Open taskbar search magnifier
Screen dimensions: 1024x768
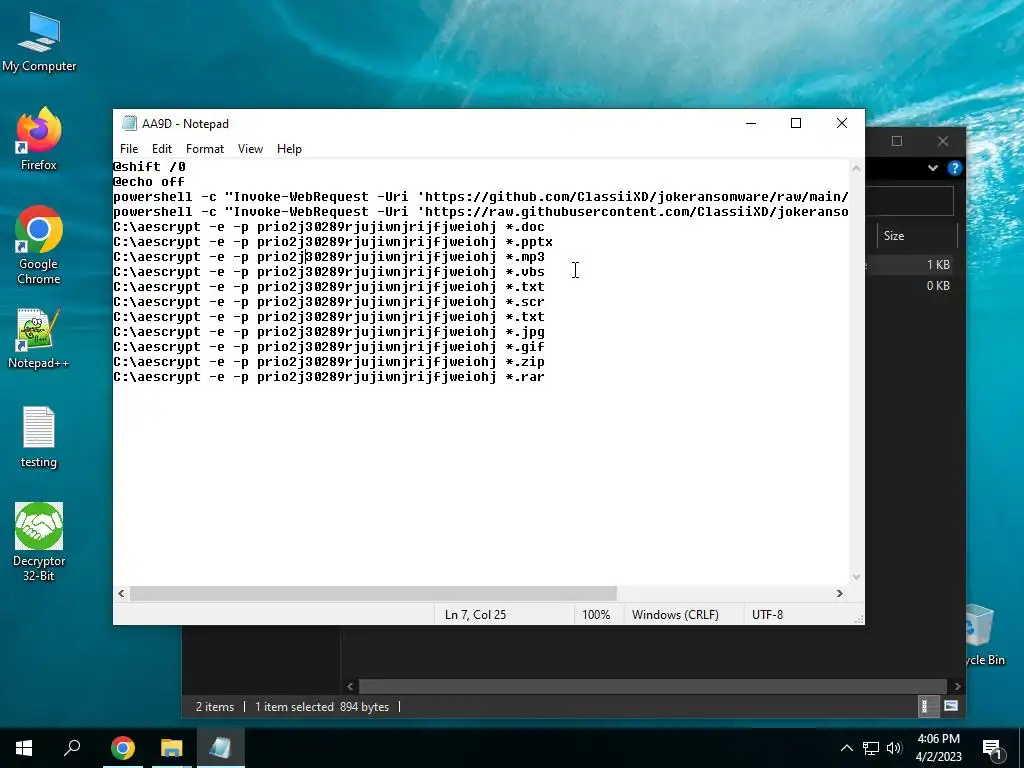[72, 748]
